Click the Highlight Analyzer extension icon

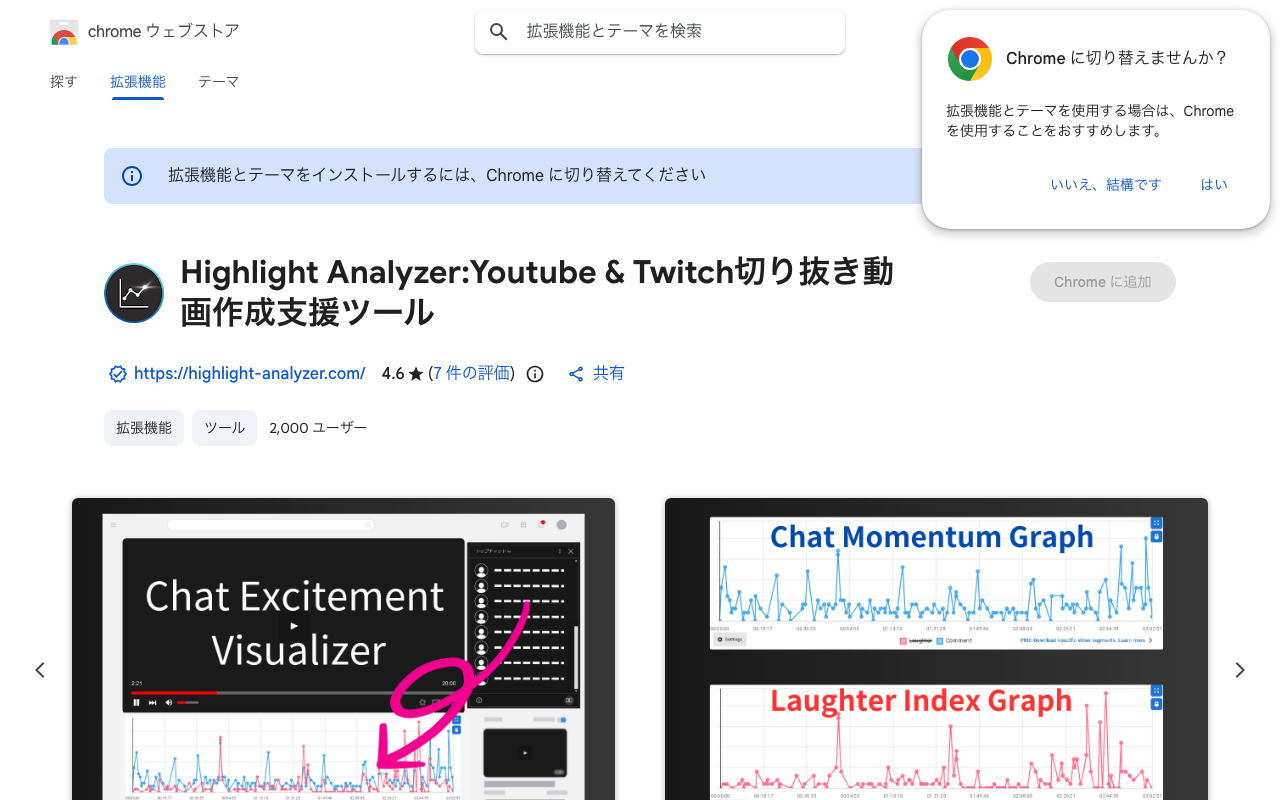pyautogui.click(x=134, y=293)
